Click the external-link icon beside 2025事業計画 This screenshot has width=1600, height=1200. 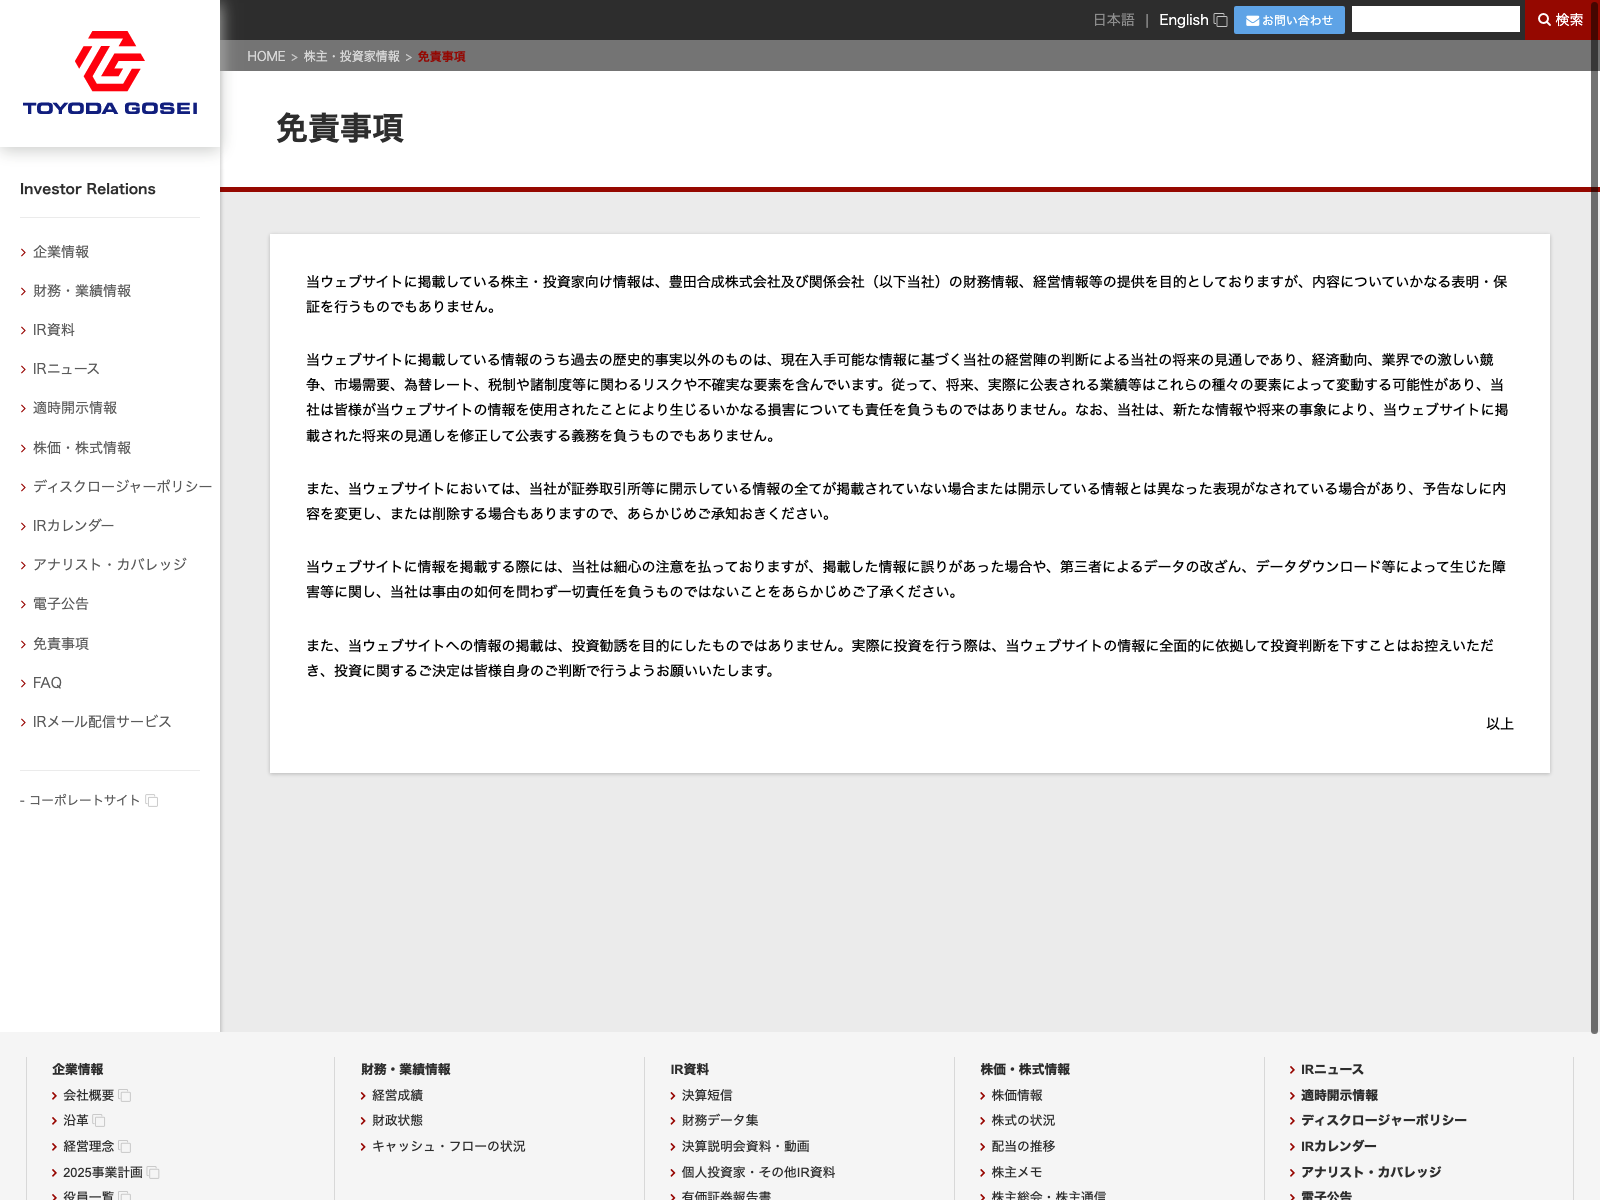(x=153, y=1173)
